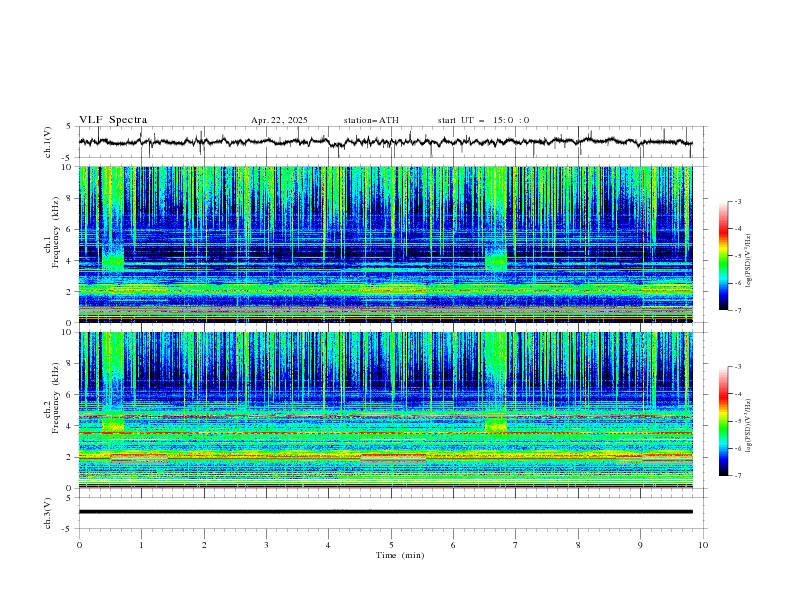Click inside the ch.1 spectrogram panel

coord(385,244)
